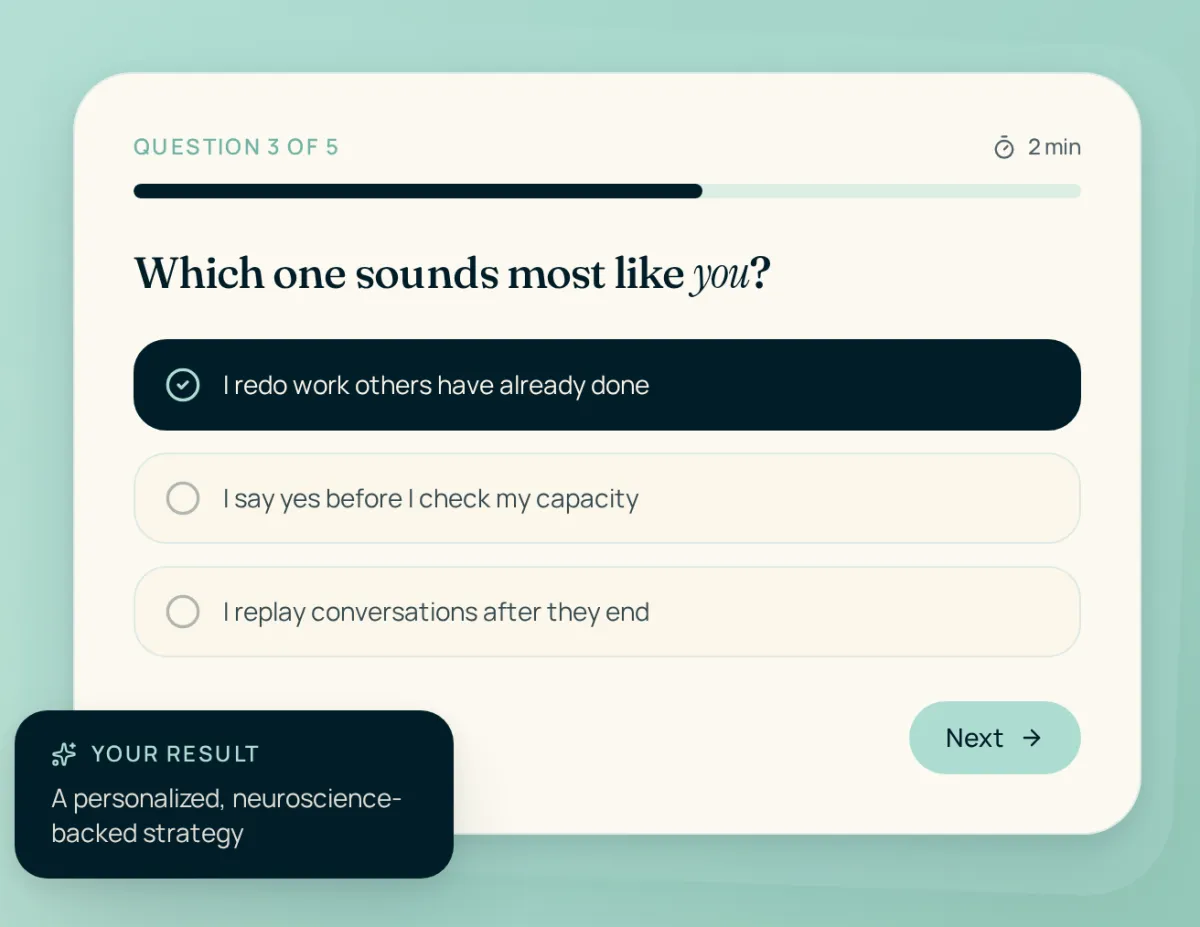This screenshot has height=927, width=1200.
Task: Click the 'Which one sounds most like you?' heading
Action: 452,273
